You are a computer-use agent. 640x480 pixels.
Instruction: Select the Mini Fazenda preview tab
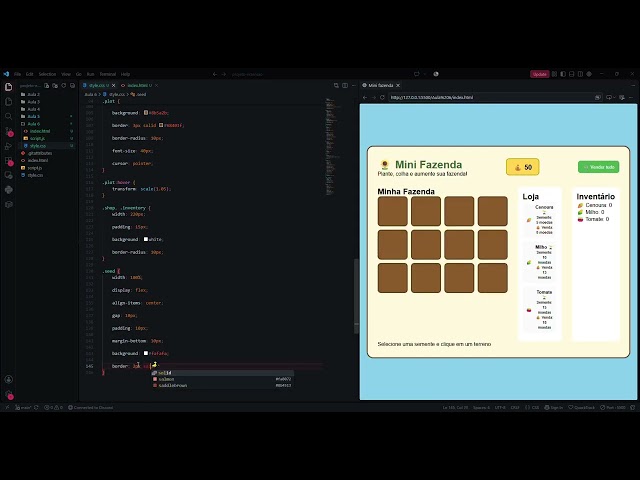[x=380, y=85]
